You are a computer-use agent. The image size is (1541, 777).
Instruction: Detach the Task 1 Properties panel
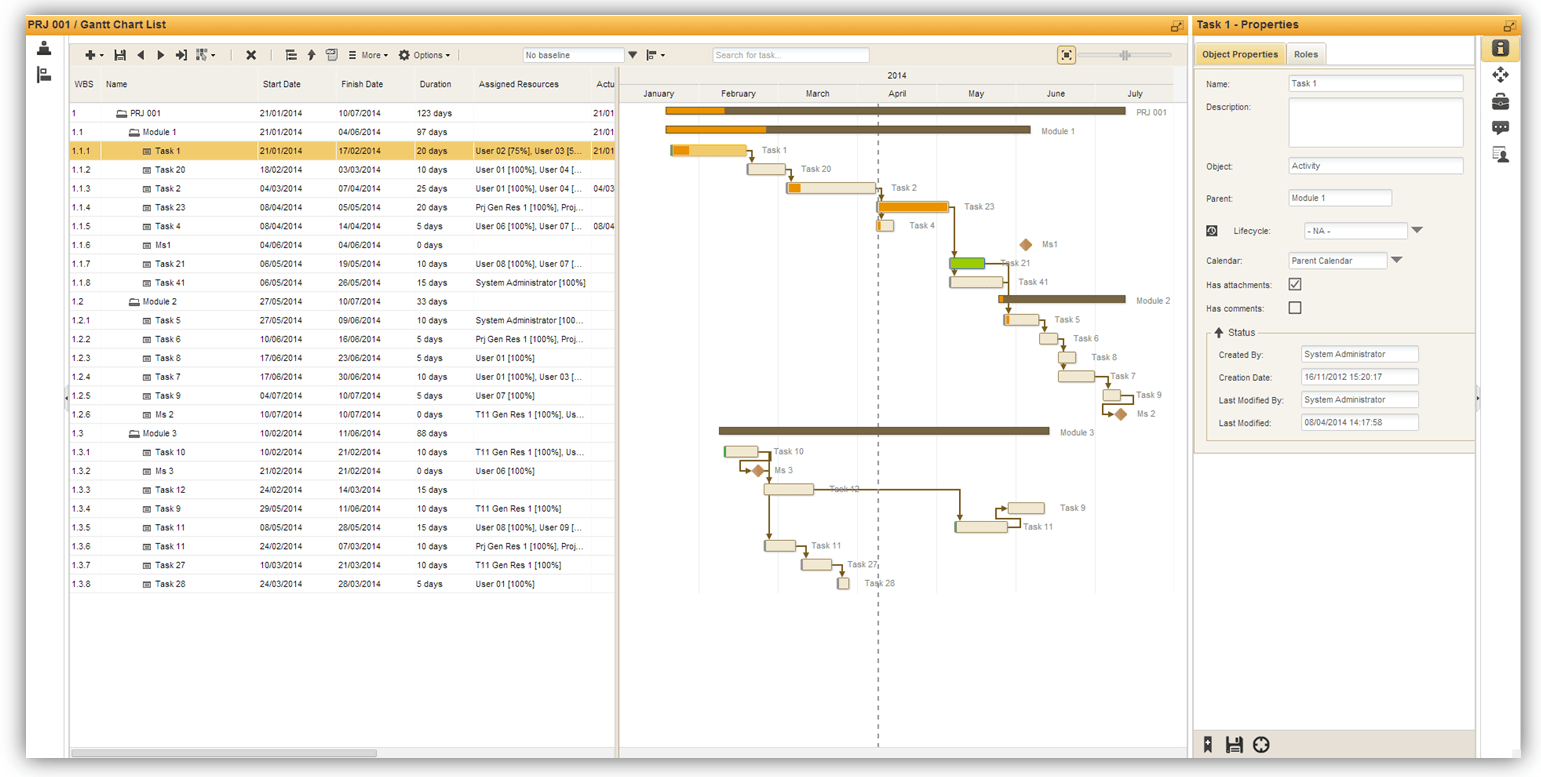1509,25
